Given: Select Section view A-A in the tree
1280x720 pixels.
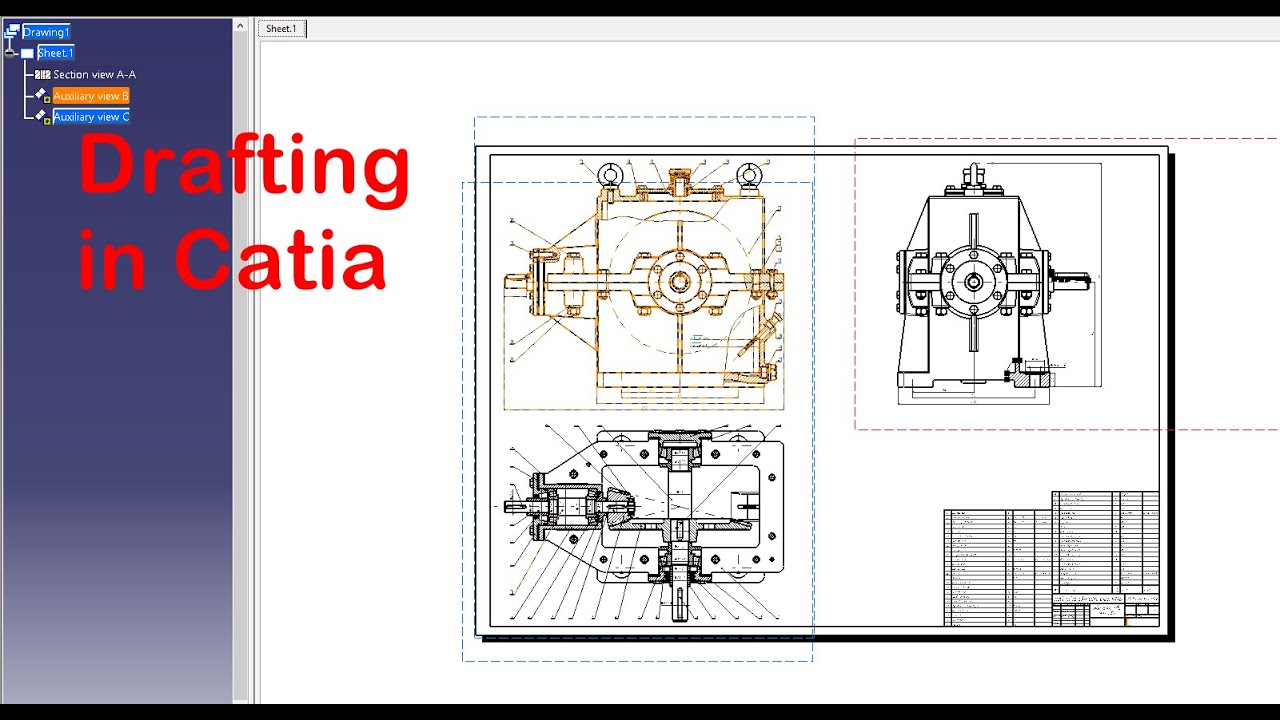Looking at the screenshot, I should pos(94,74).
